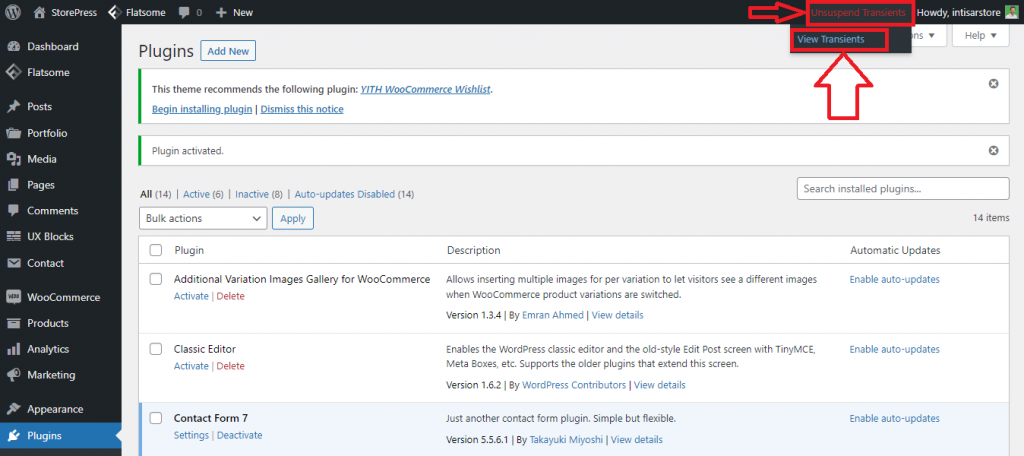Check the Contact Form 7 plugin checkbox
Viewport: 1024px width, 456px height.
point(155,418)
